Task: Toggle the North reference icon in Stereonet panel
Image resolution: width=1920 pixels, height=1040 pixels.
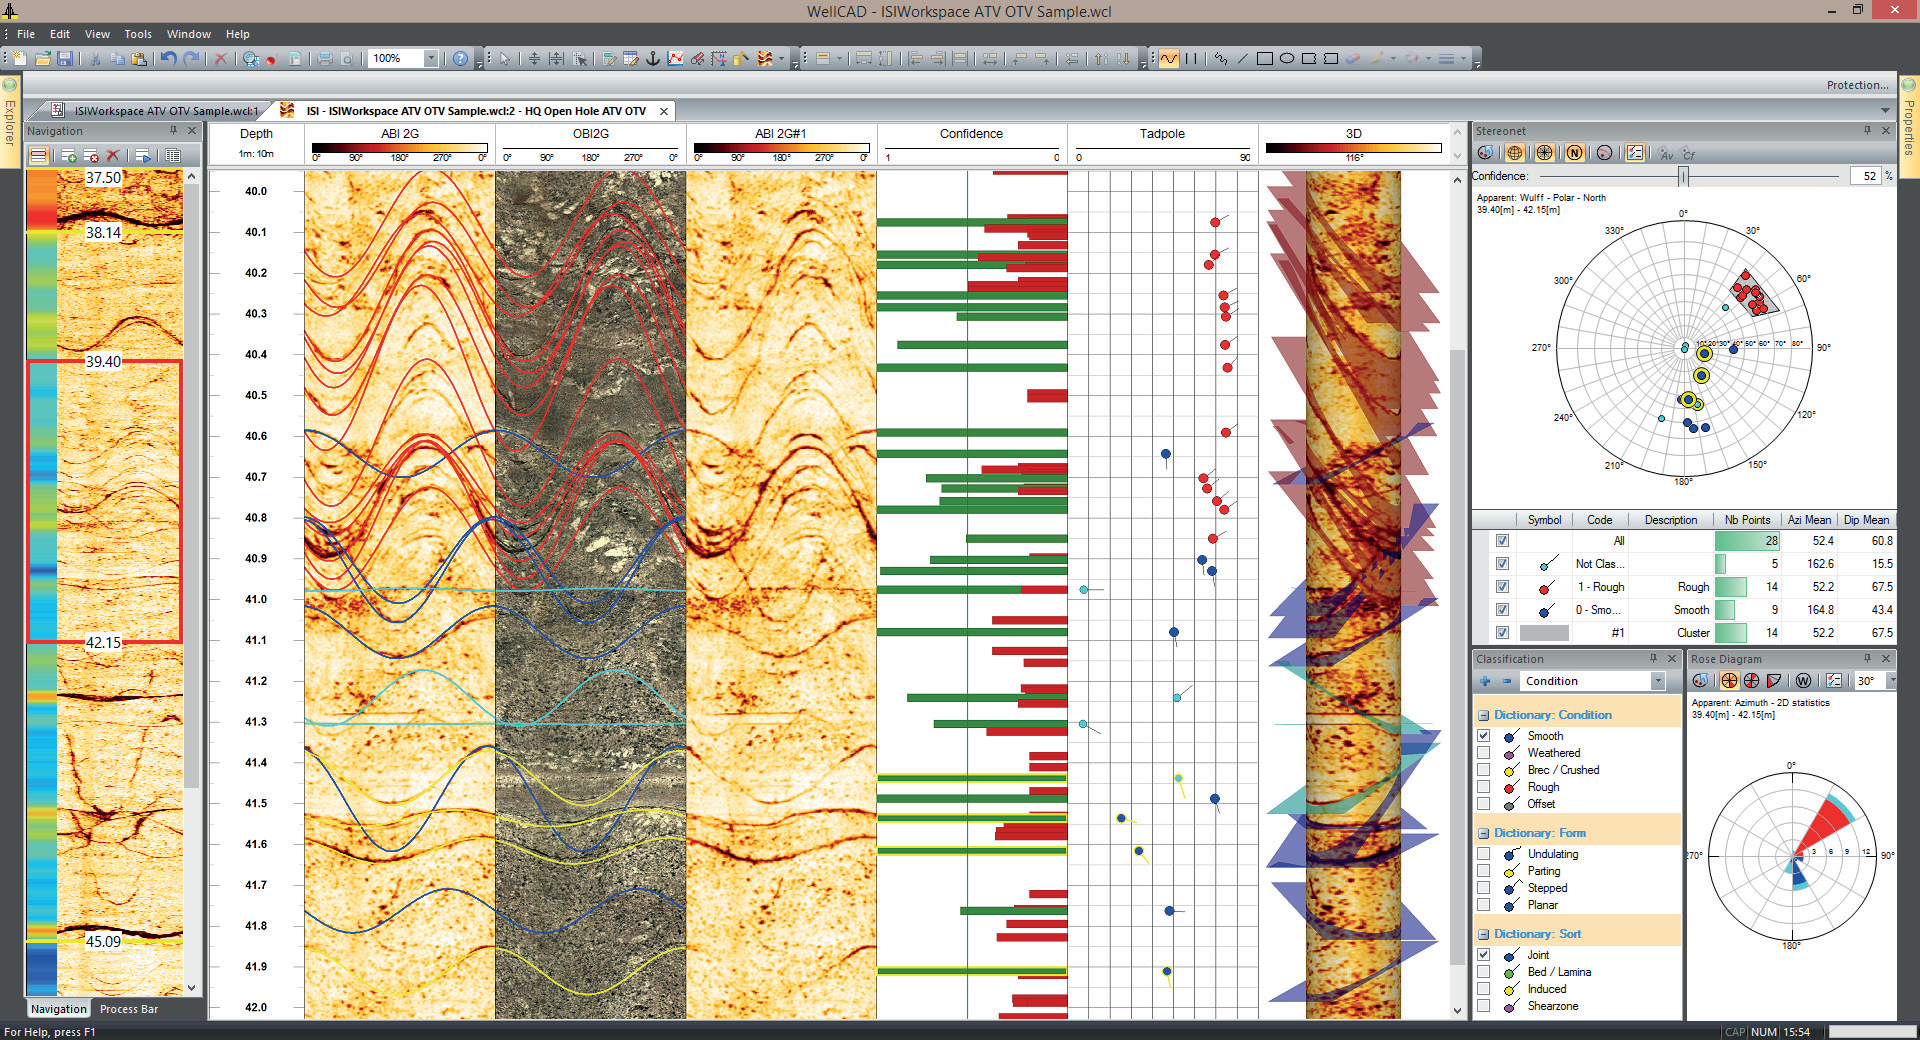Action: click(1575, 152)
